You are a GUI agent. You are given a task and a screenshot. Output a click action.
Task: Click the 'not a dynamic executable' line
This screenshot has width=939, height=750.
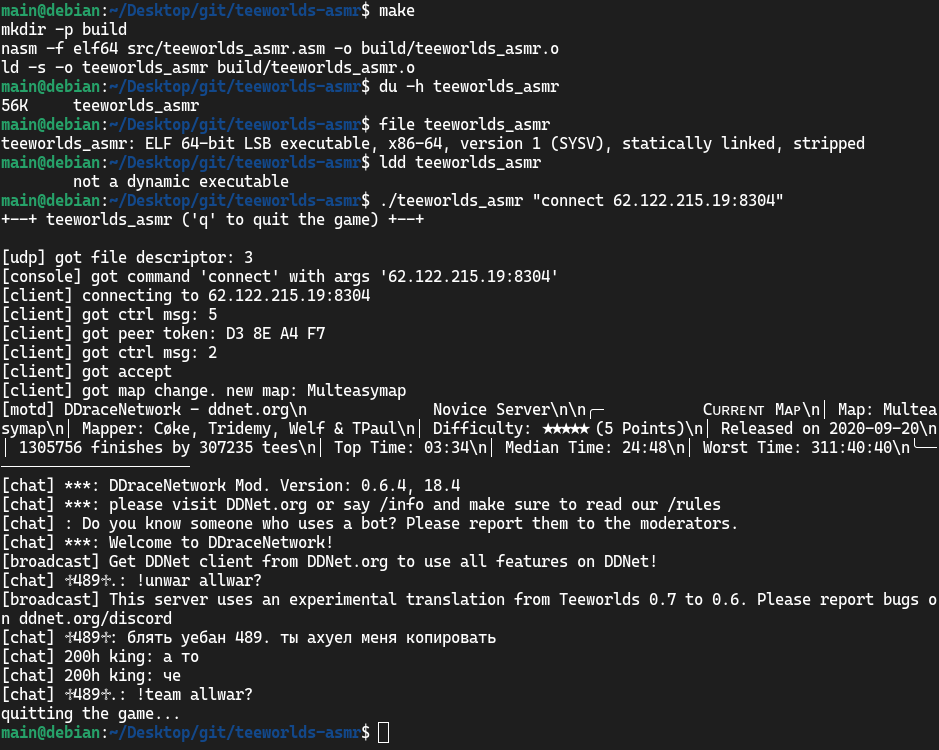click(181, 182)
